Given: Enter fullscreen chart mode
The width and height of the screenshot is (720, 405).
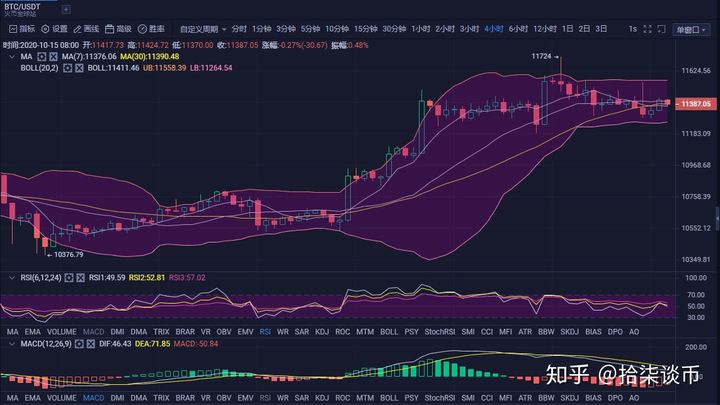Looking at the screenshot, I should click(x=647, y=29).
